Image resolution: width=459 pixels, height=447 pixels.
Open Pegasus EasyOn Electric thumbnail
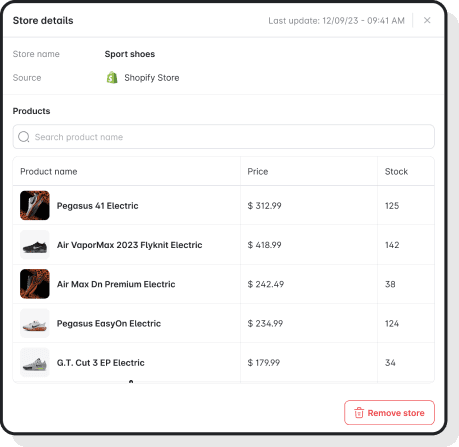35,323
